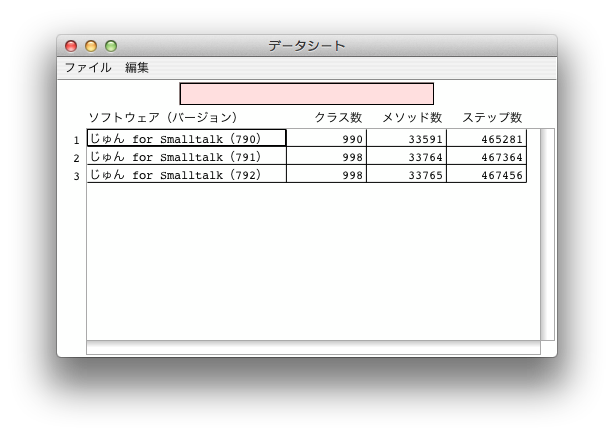Click row number 3
Screen dimensions: 614x436
tap(76, 176)
